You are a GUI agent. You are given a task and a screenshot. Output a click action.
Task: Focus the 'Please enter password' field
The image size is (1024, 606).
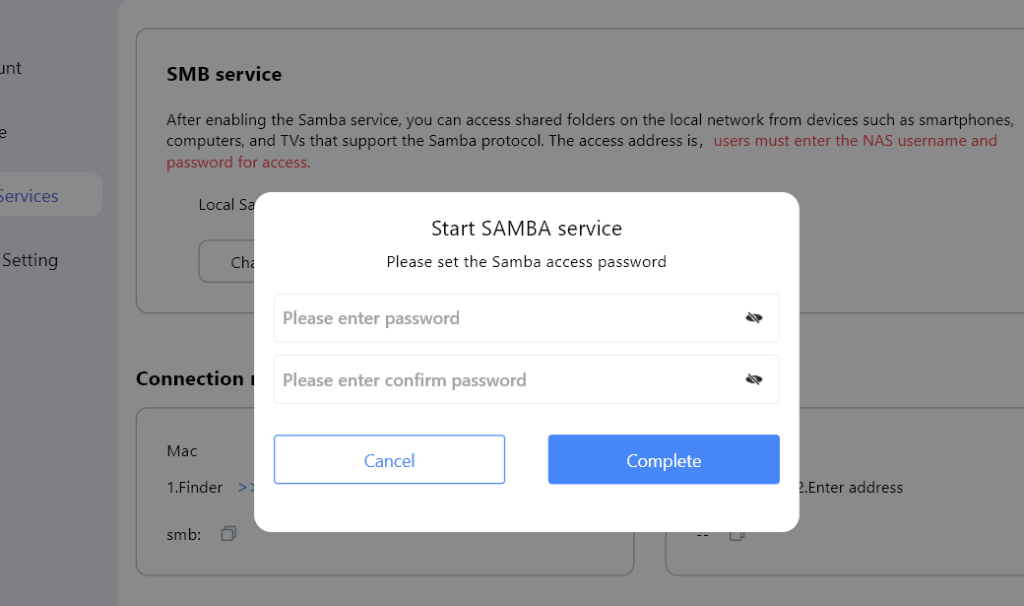pyautogui.click(x=505, y=318)
